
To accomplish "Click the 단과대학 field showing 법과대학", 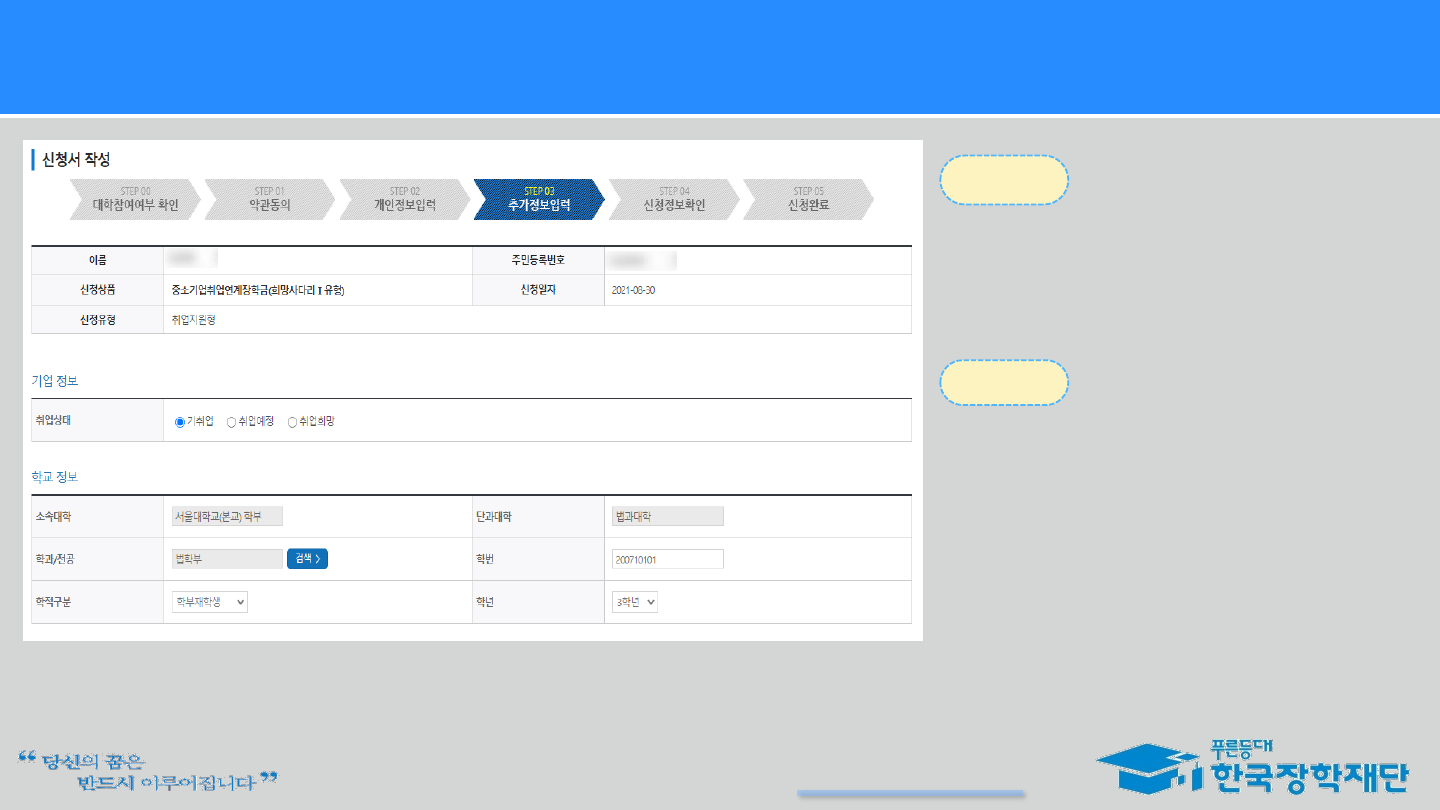I will click(667, 517).
